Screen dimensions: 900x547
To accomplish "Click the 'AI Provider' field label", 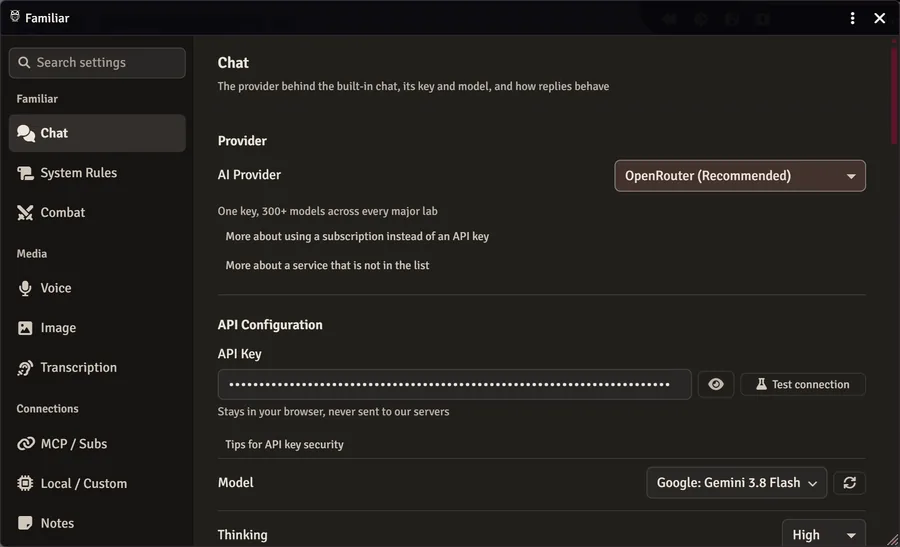I will [x=249, y=175].
